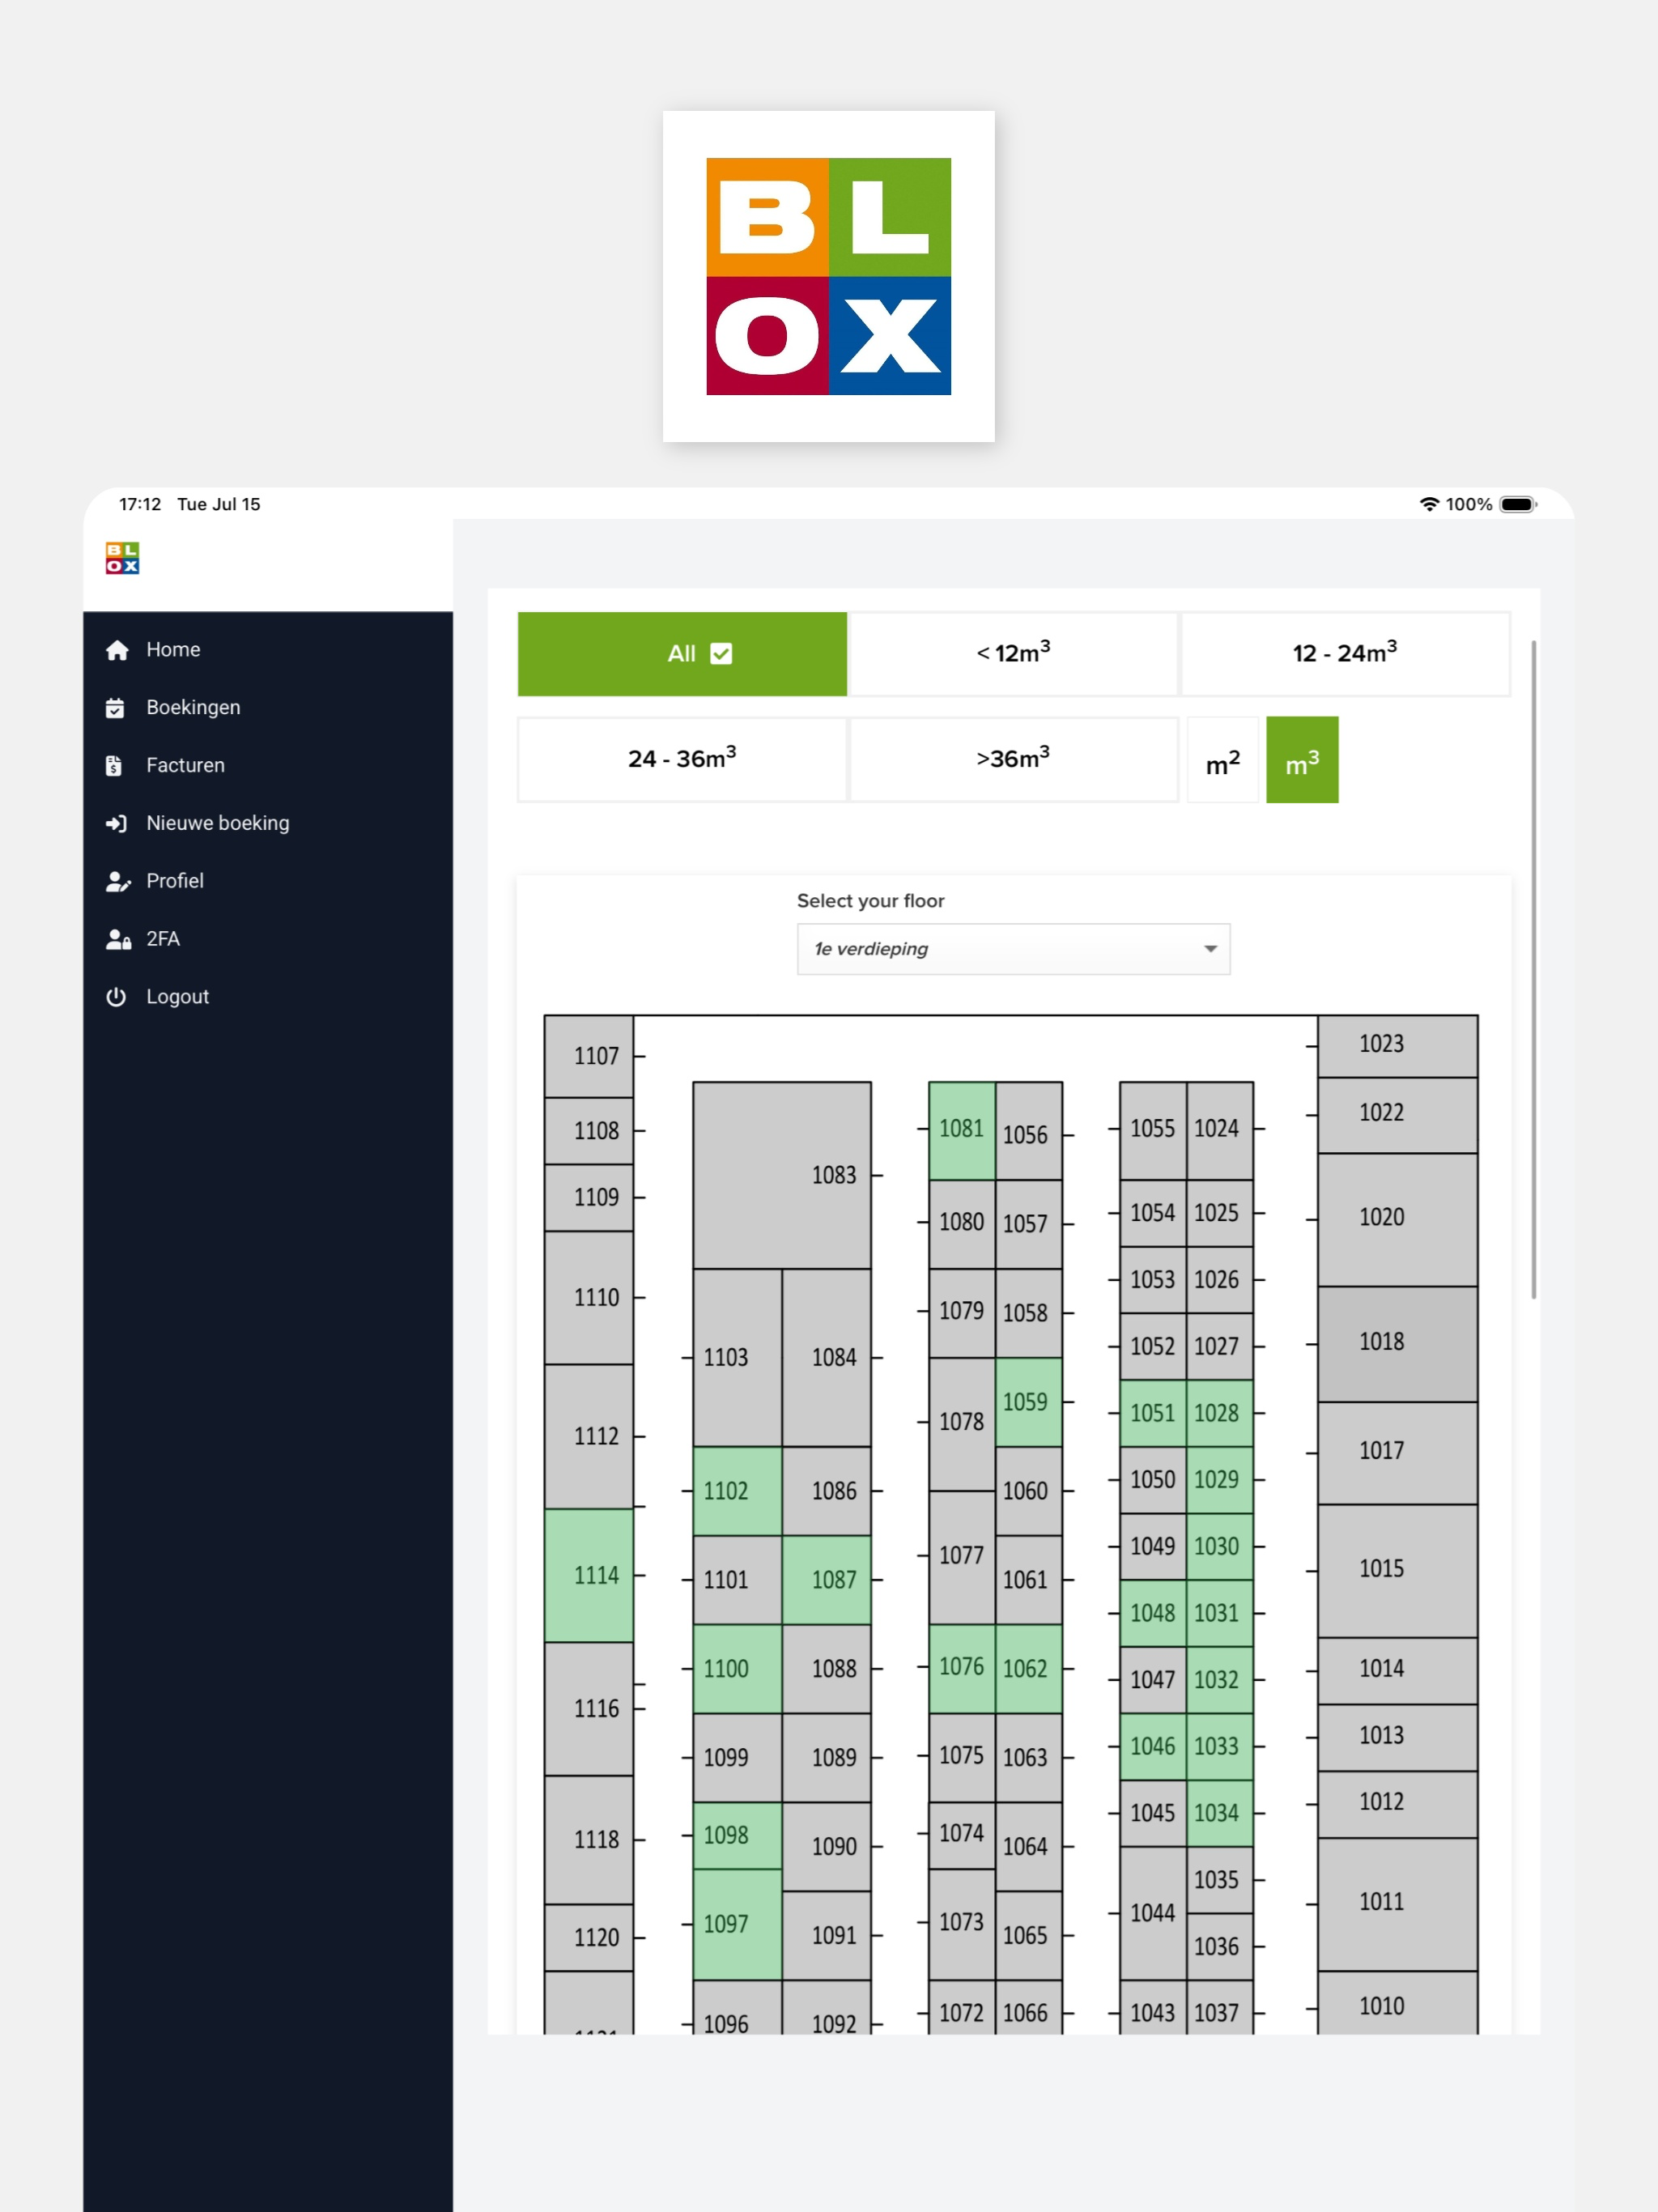Click occupied unit 1112
The height and width of the screenshot is (2212, 1658).
tap(589, 1437)
